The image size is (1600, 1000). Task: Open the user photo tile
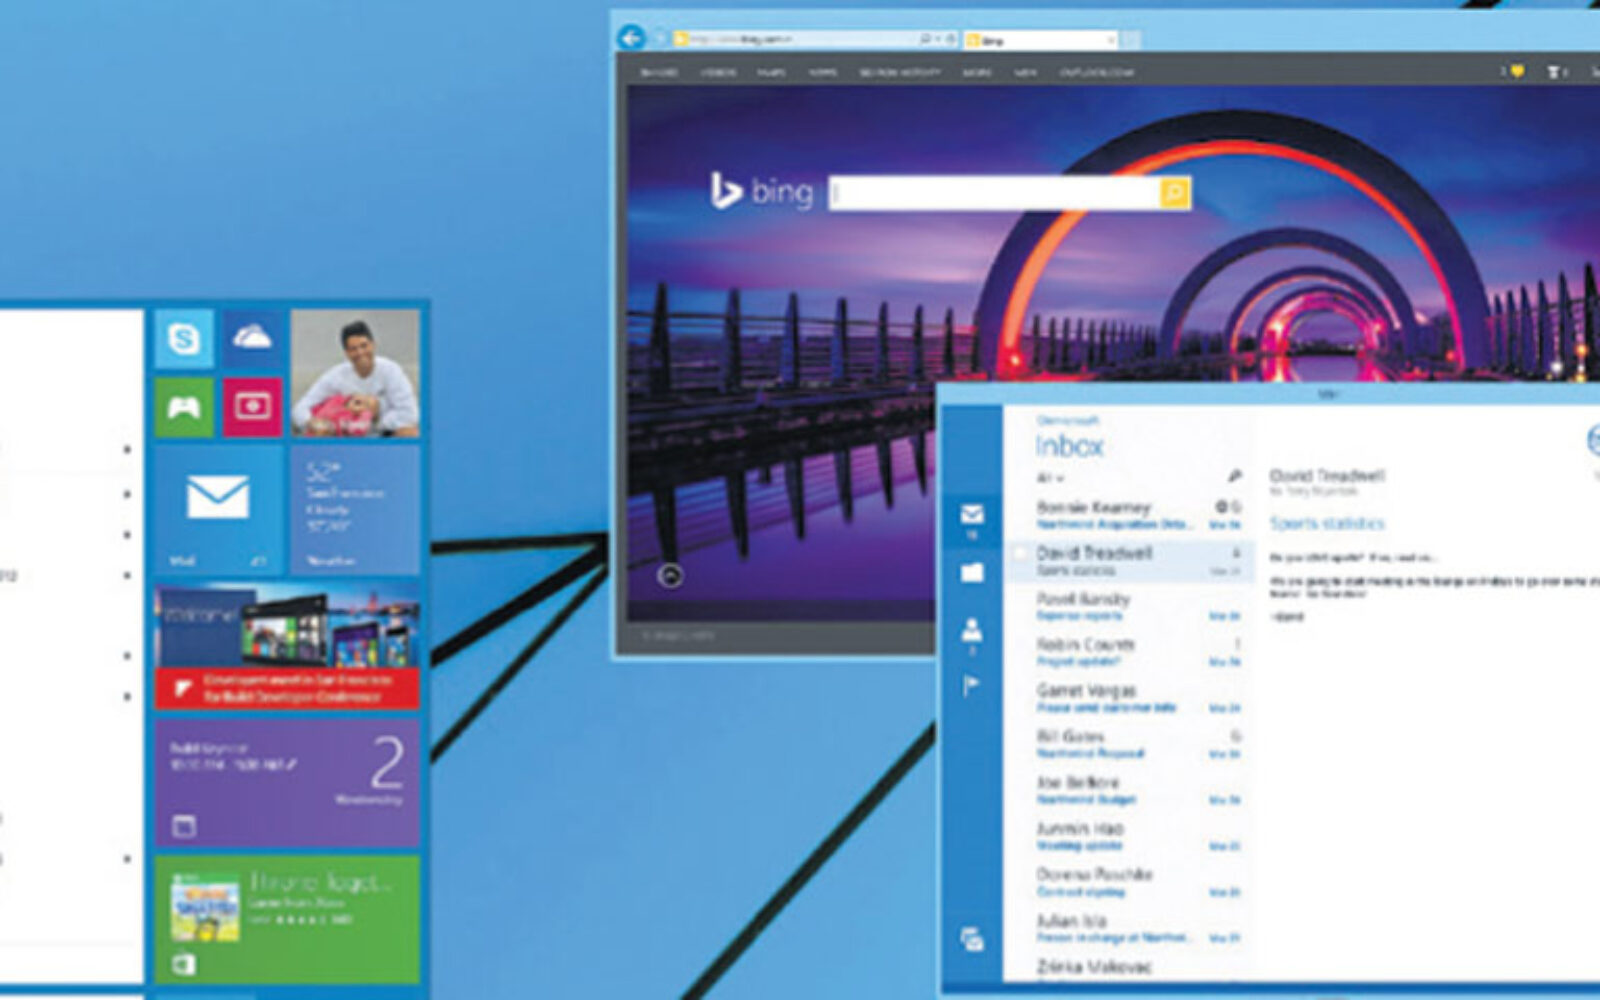(x=355, y=373)
